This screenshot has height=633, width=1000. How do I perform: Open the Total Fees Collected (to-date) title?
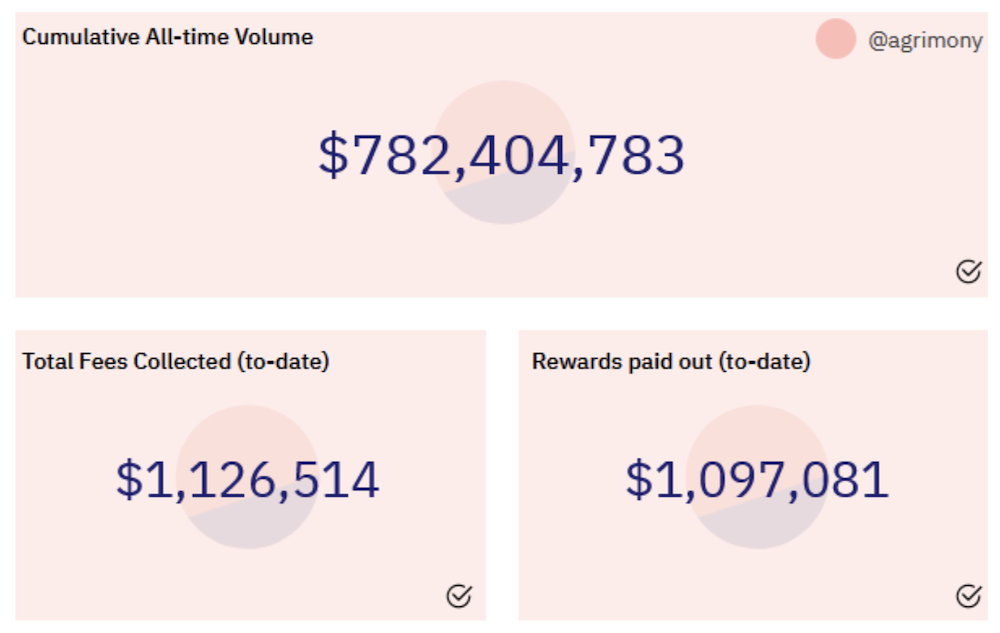tap(176, 361)
